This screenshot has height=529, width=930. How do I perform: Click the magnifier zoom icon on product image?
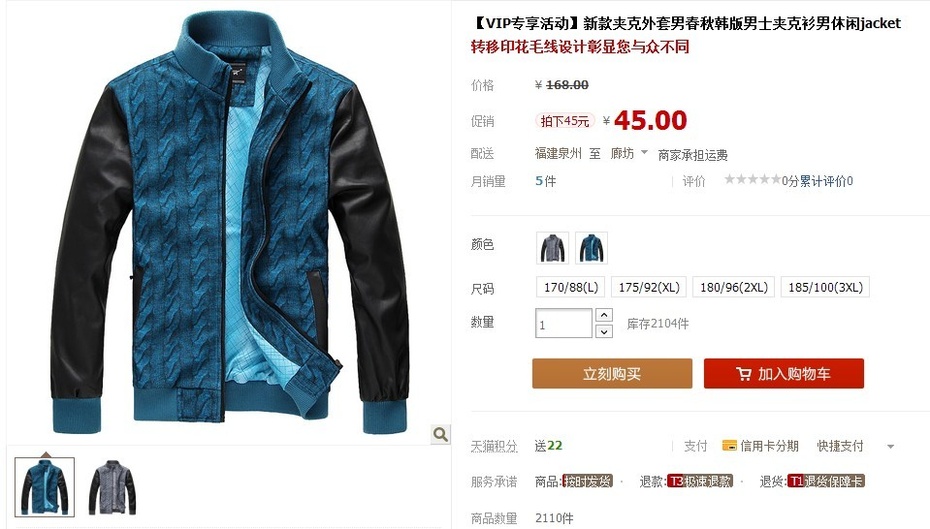[440, 434]
